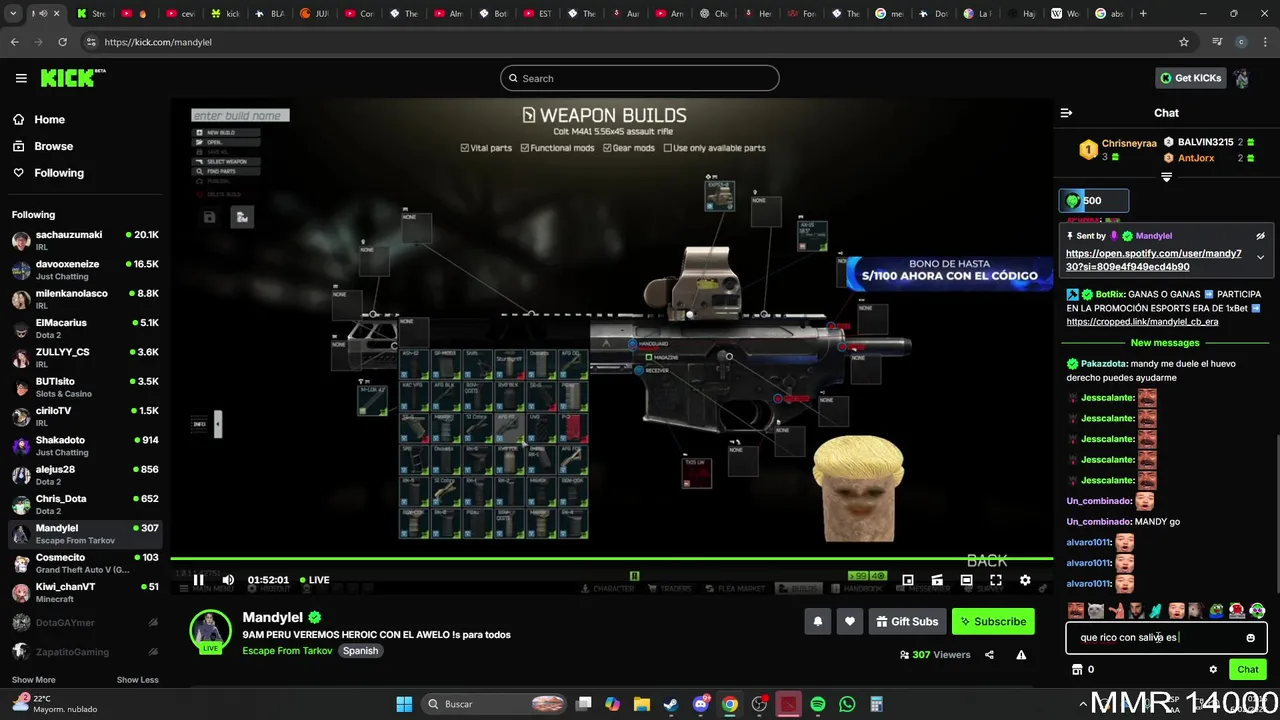
Task: Open ElMacarius channel
Action: (85, 329)
